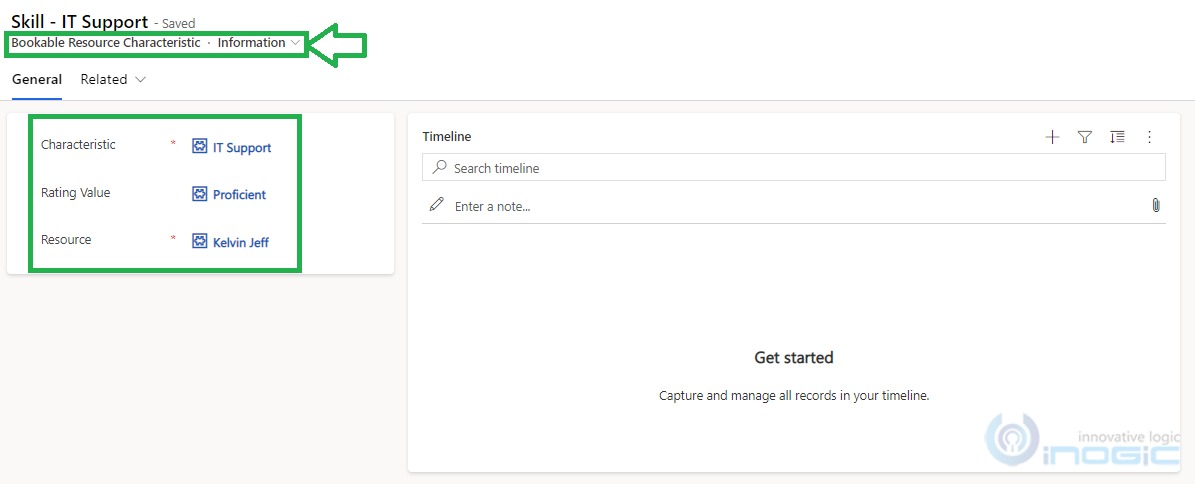Open the IT Support characteristic link
This screenshot has width=1195, height=484.
pos(242,148)
